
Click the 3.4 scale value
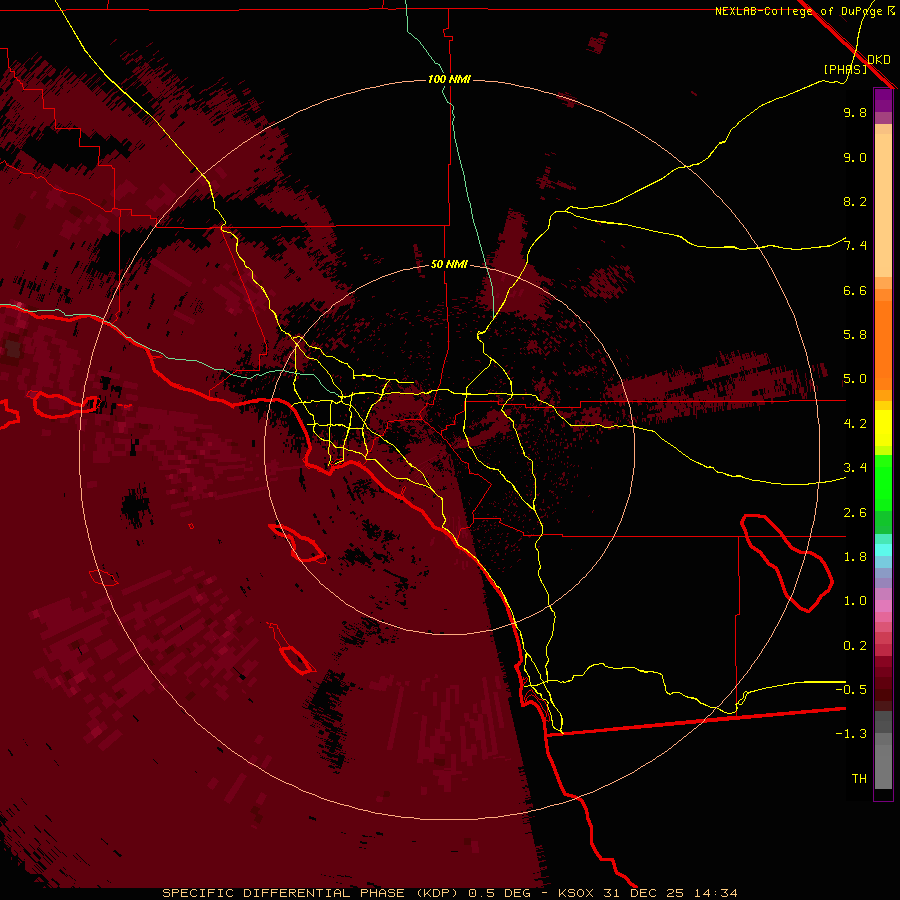[855, 468]
